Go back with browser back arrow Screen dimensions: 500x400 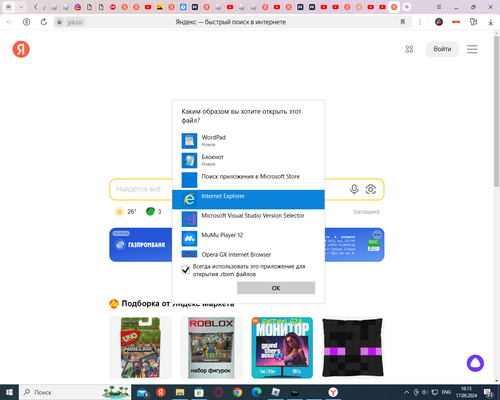click(9, 22)
